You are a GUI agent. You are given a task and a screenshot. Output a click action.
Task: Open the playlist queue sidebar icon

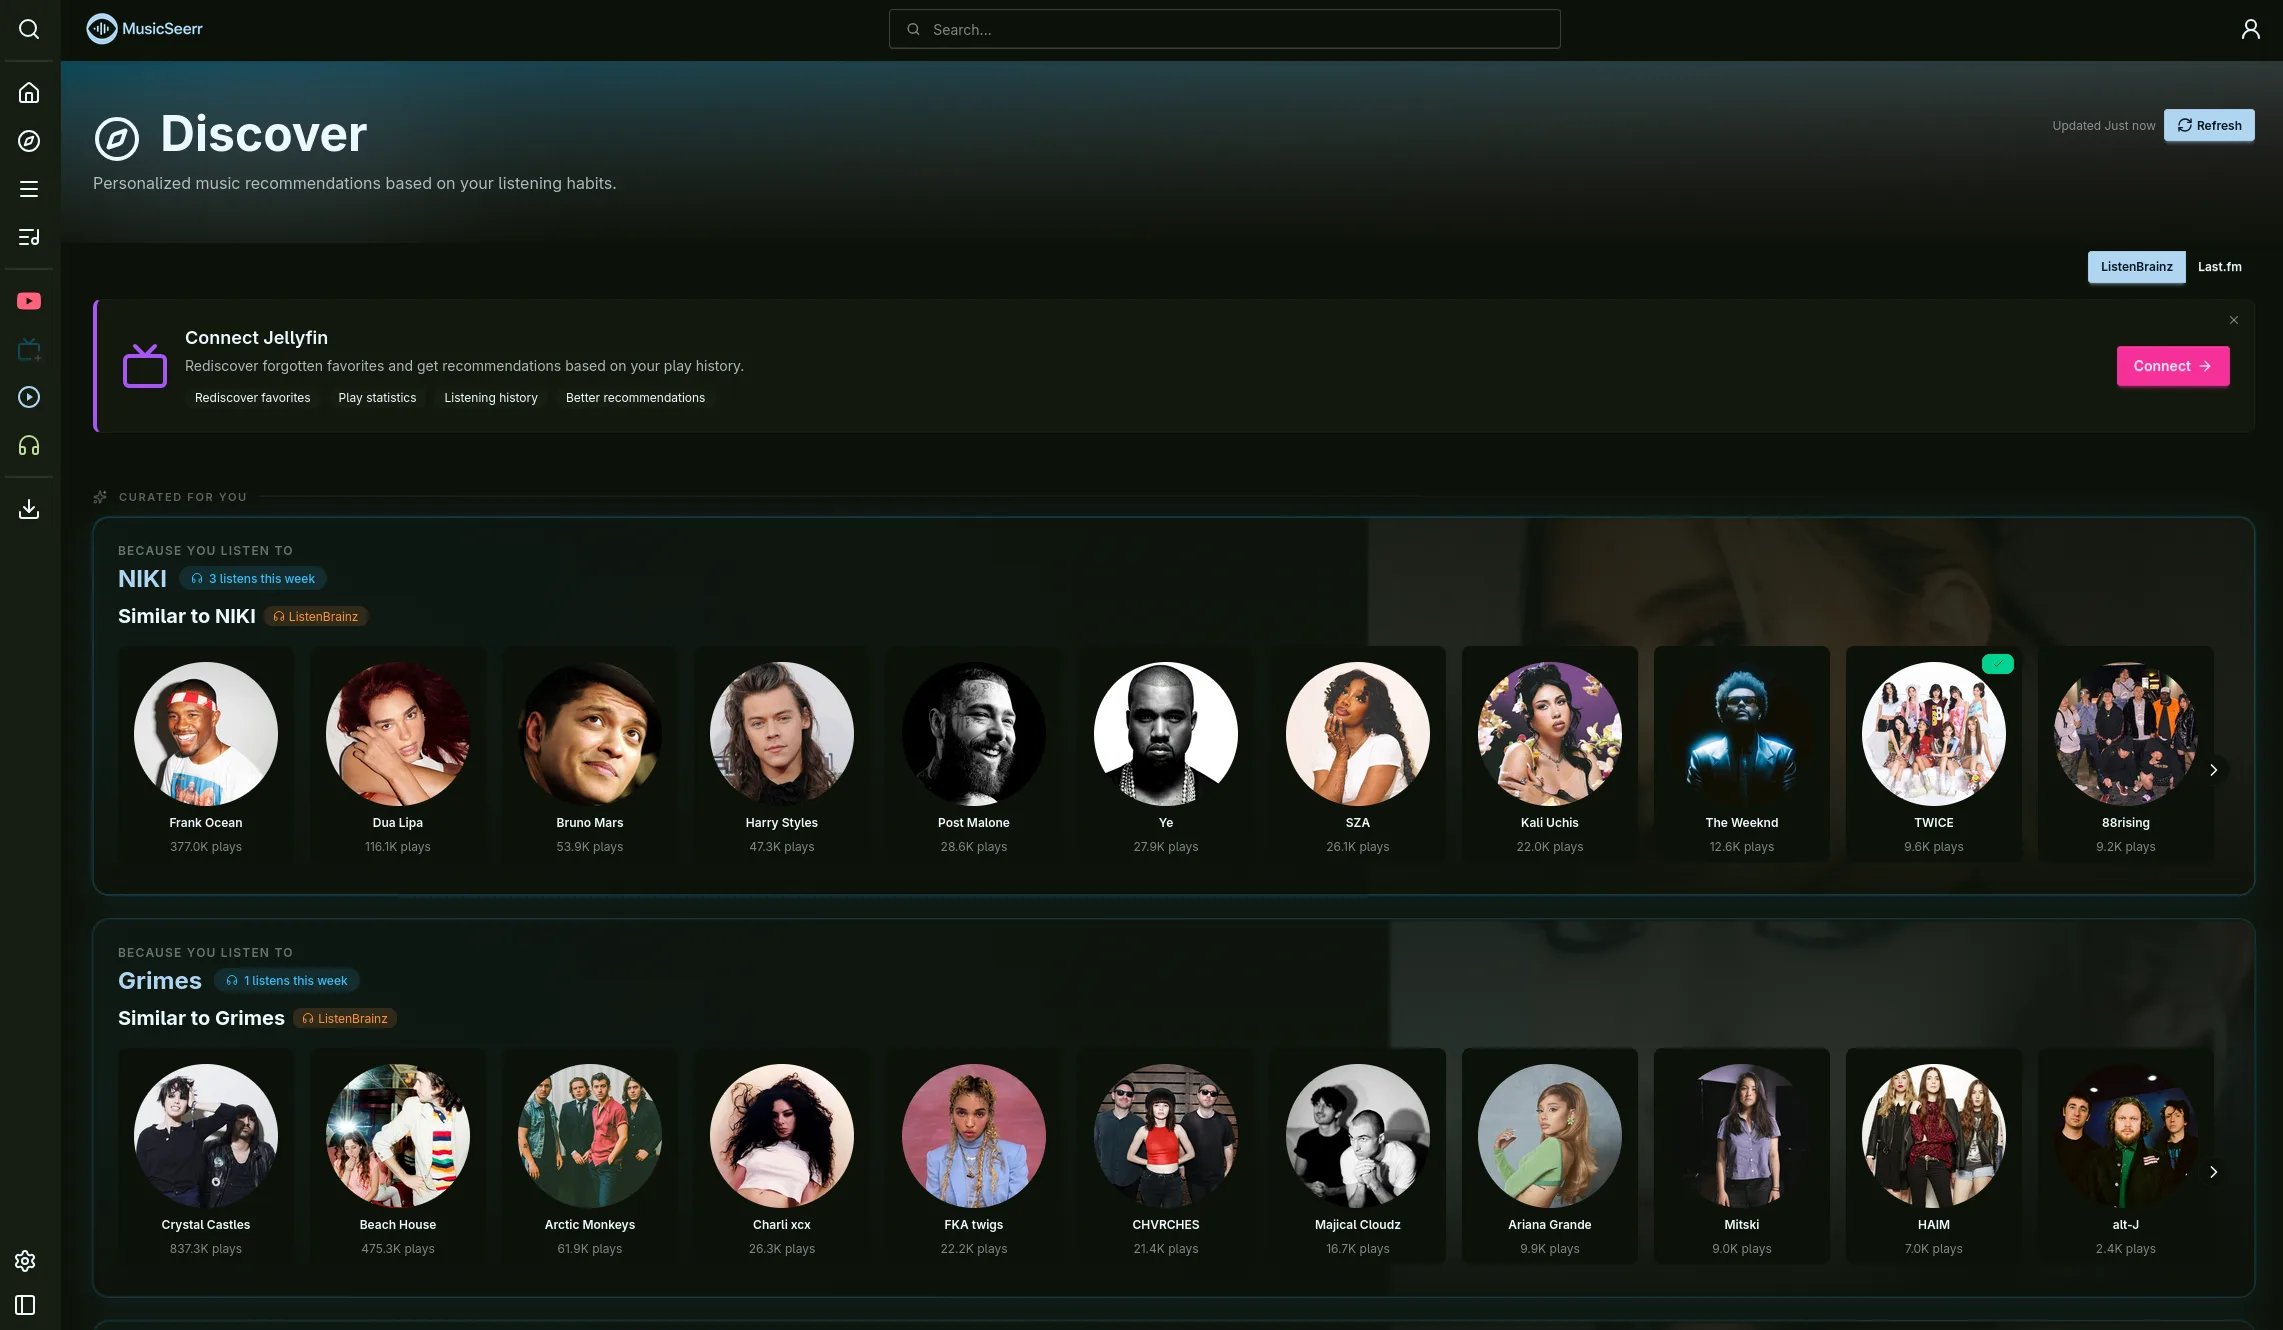click(x=29, y=237)
